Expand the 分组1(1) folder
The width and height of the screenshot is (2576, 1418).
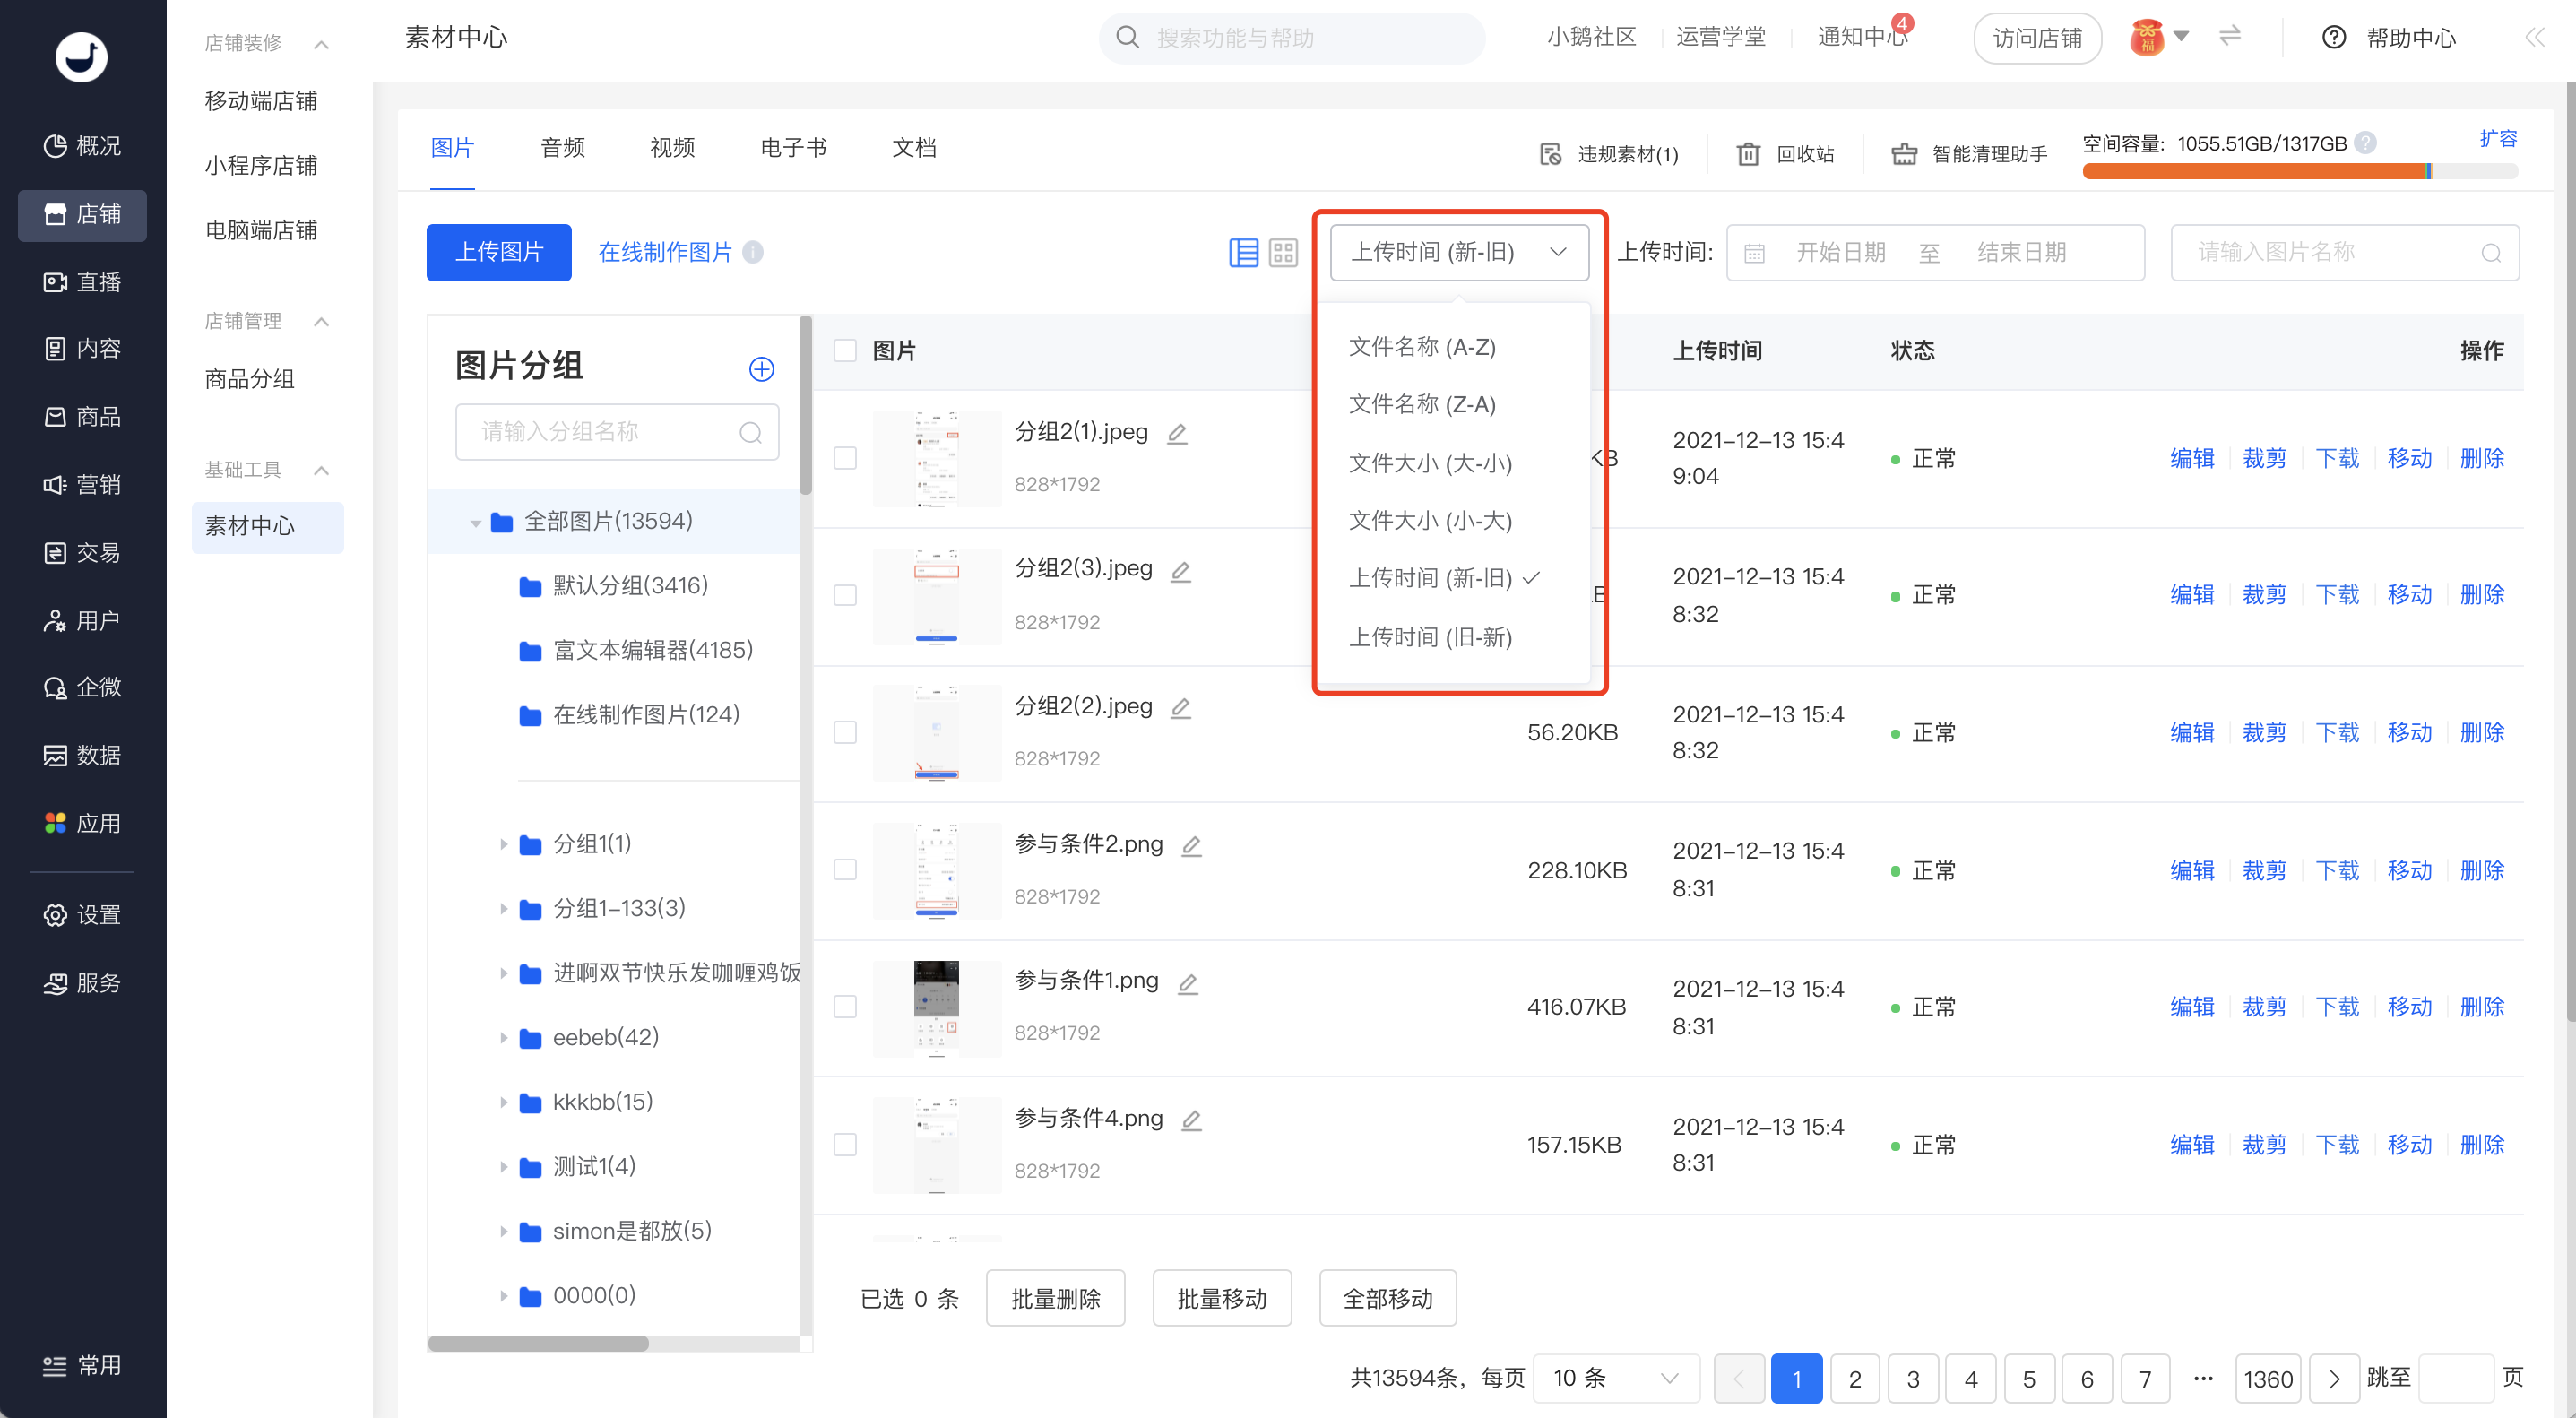[x=503, y=845]
